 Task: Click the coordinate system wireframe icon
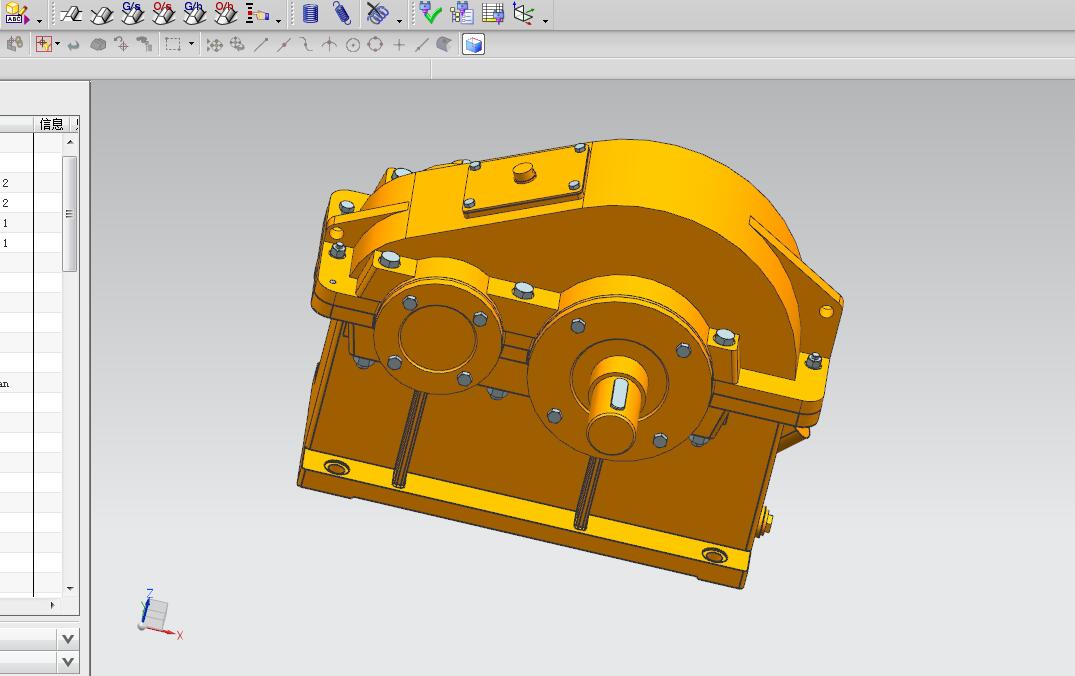click(x=524, y=14)
